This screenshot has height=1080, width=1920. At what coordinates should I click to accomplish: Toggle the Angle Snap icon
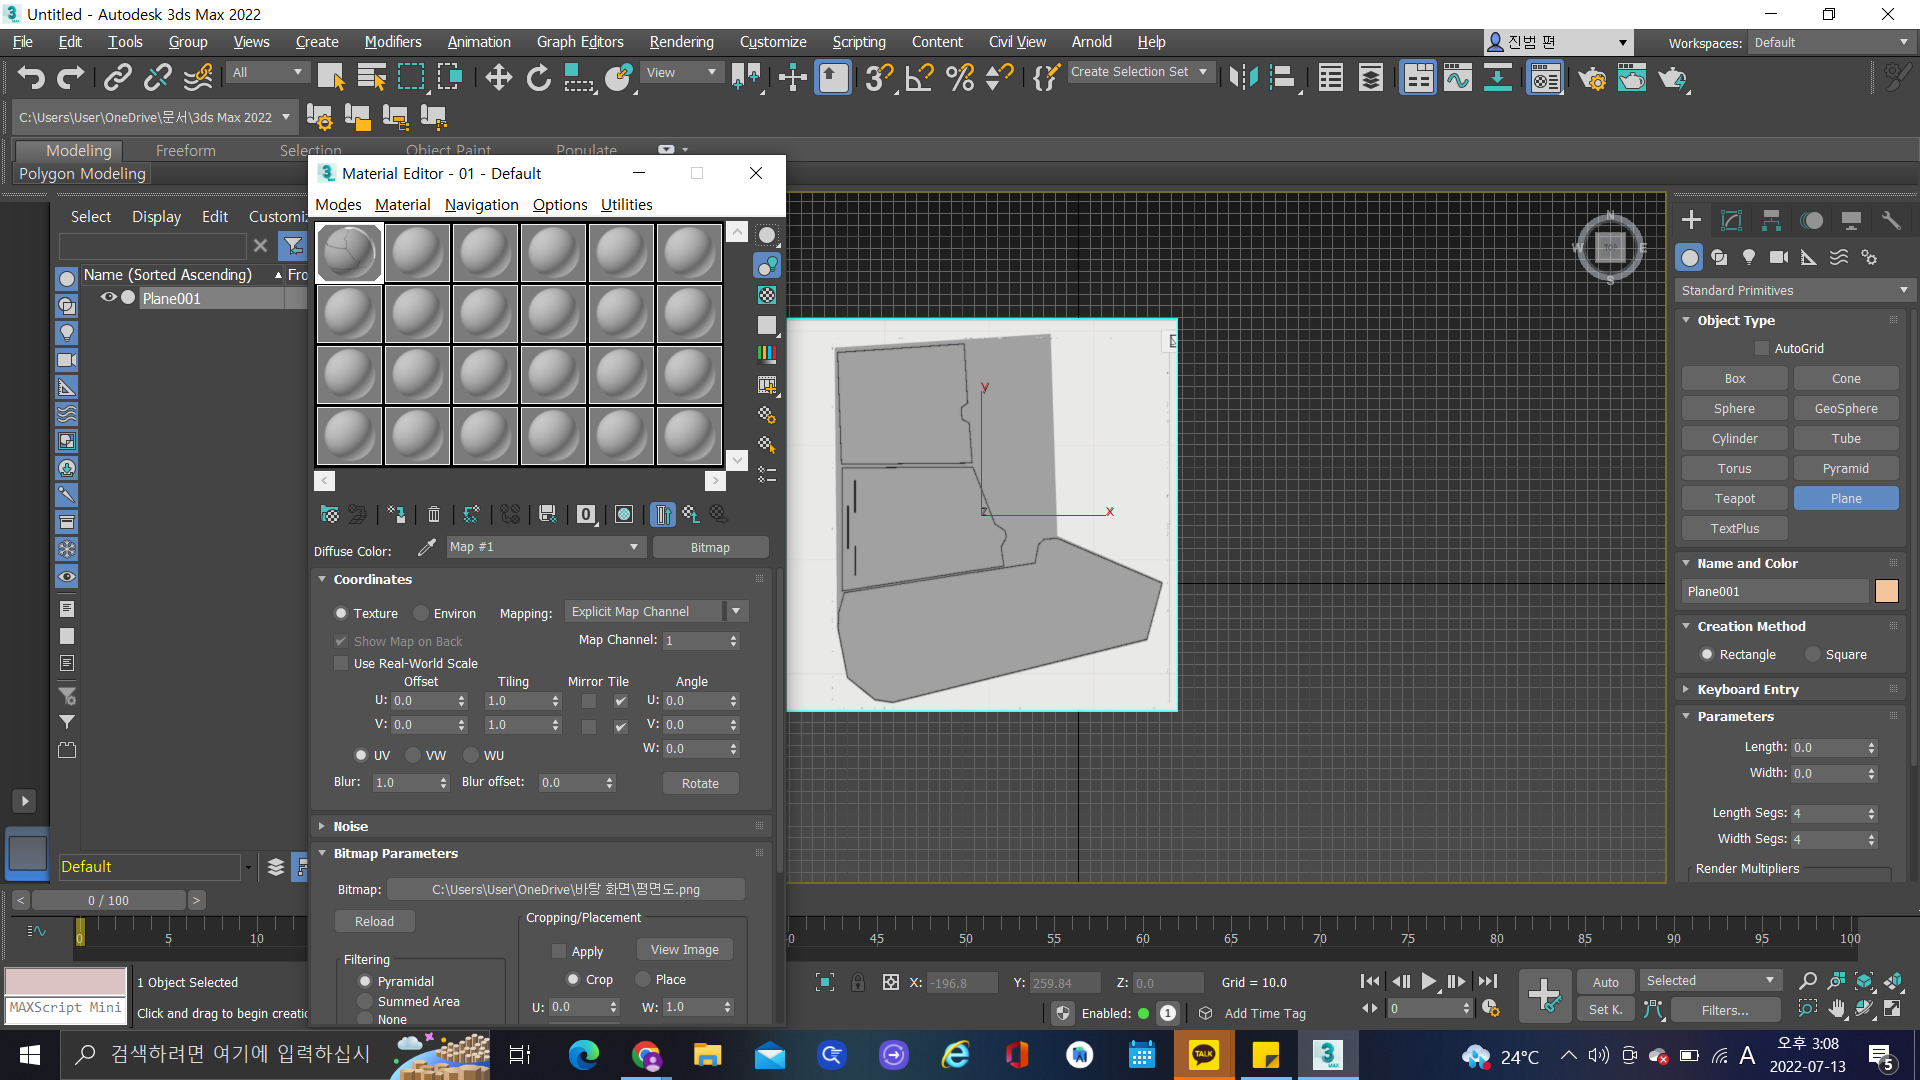pyautogui.click(x=919, y=77)
